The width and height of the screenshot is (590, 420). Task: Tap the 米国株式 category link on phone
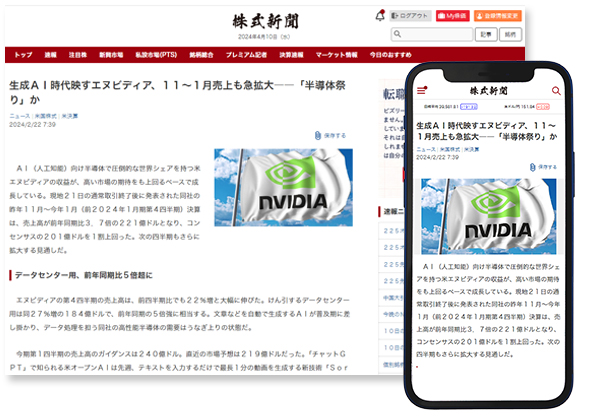[x=450, y=149]
